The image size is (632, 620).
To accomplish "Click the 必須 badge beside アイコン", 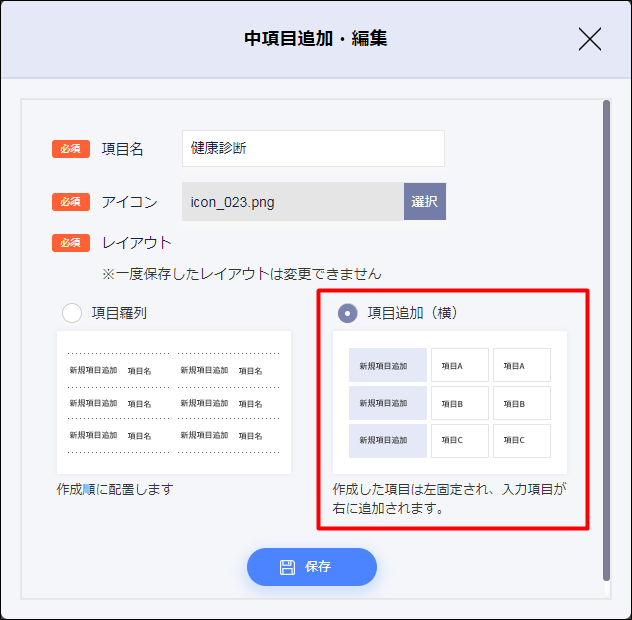I will pyautogui.click(x=71, y=202).
